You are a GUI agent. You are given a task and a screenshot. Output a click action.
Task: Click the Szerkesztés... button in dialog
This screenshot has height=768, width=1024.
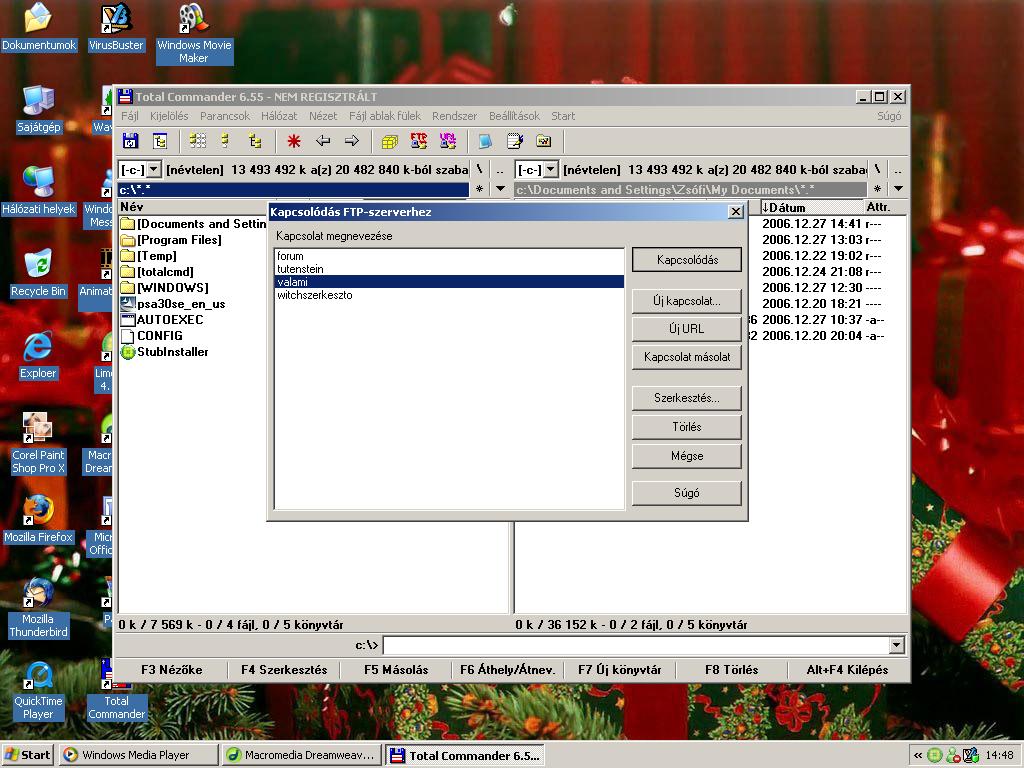point(686,398)
